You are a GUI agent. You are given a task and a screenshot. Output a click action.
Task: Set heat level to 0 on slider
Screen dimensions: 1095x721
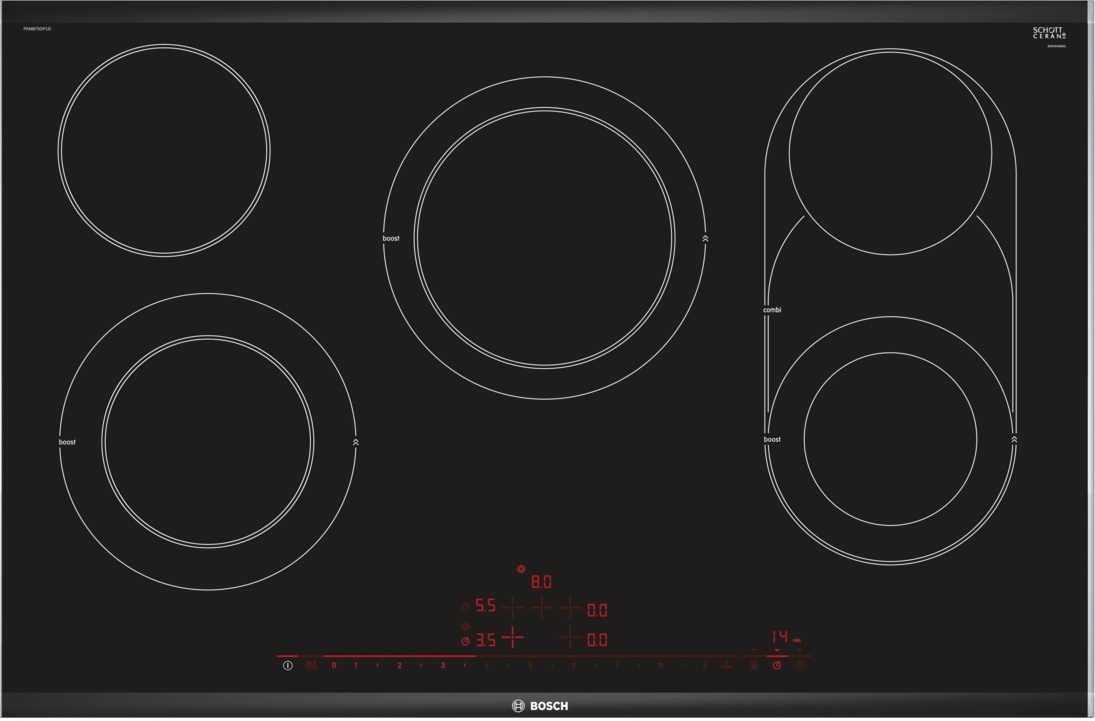[x=334, y=667]
